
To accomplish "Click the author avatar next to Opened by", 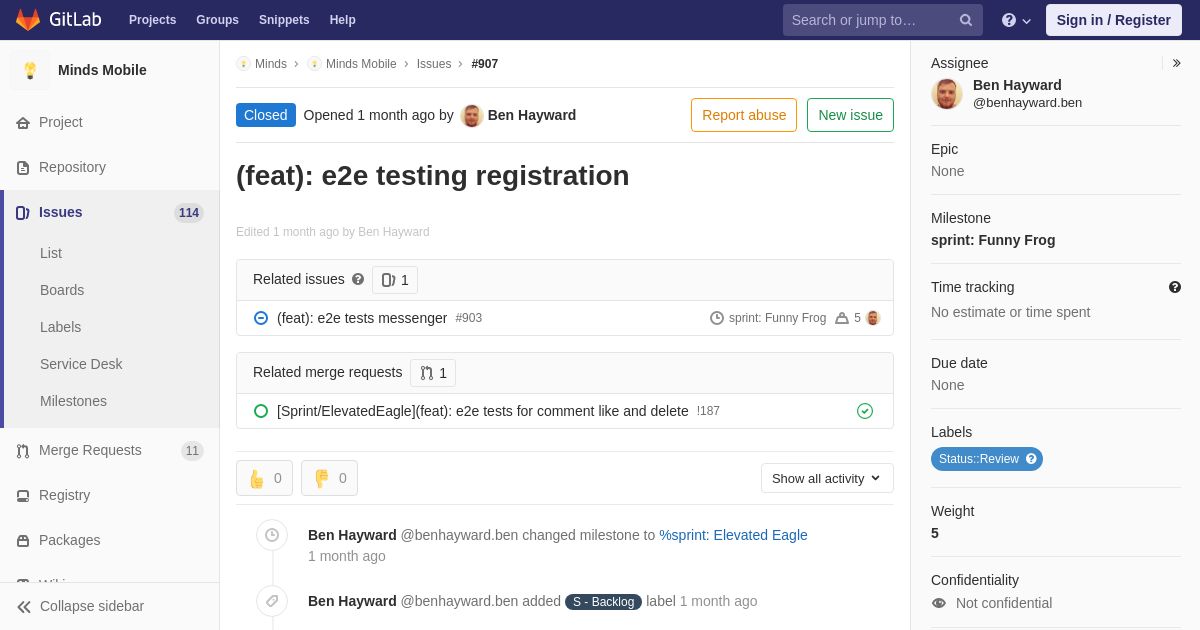I will point(472,115).
